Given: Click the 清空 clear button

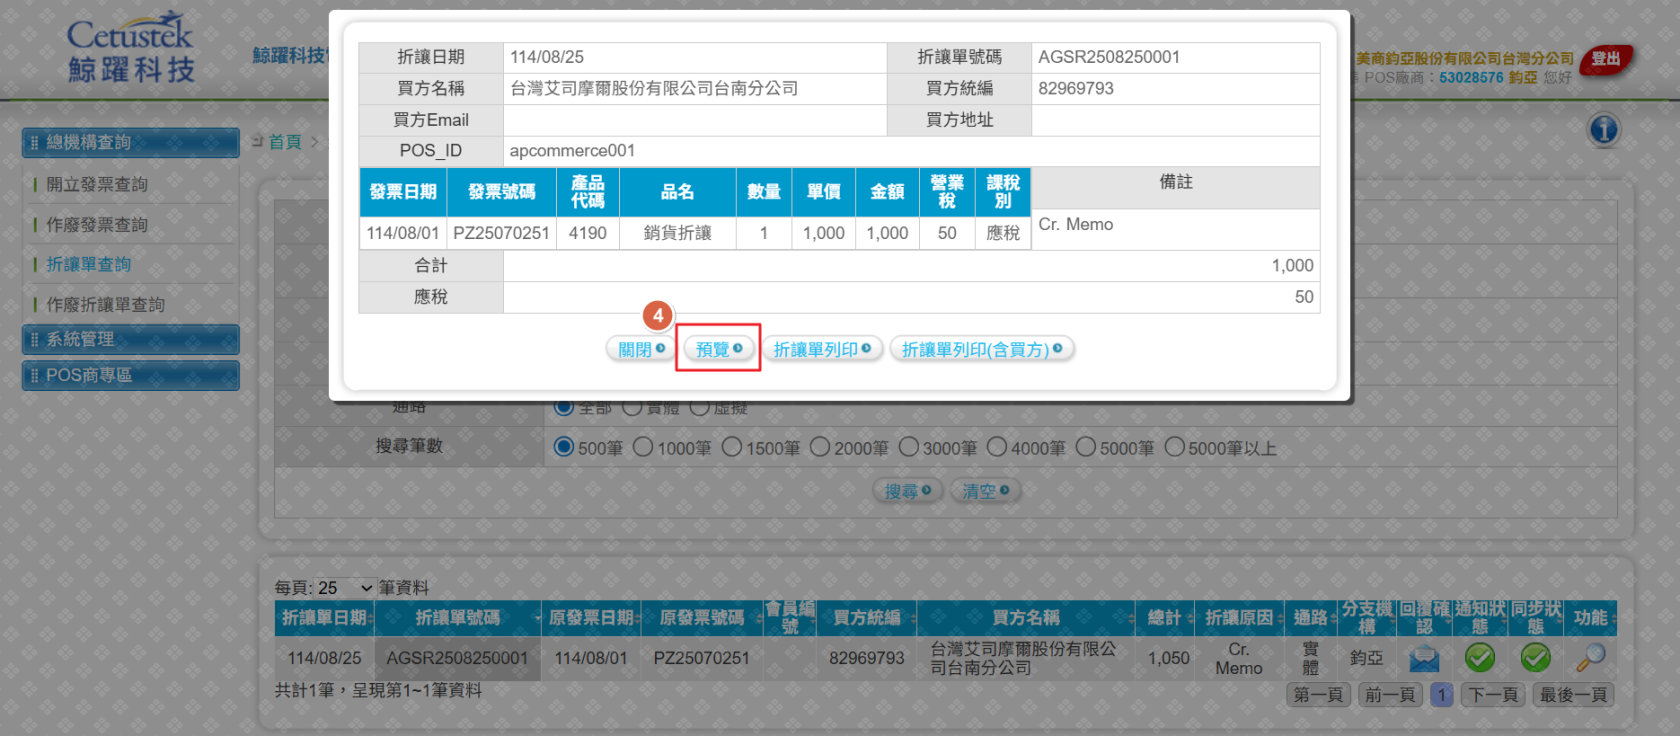Looking at the screenshot, I should point(985,491).
